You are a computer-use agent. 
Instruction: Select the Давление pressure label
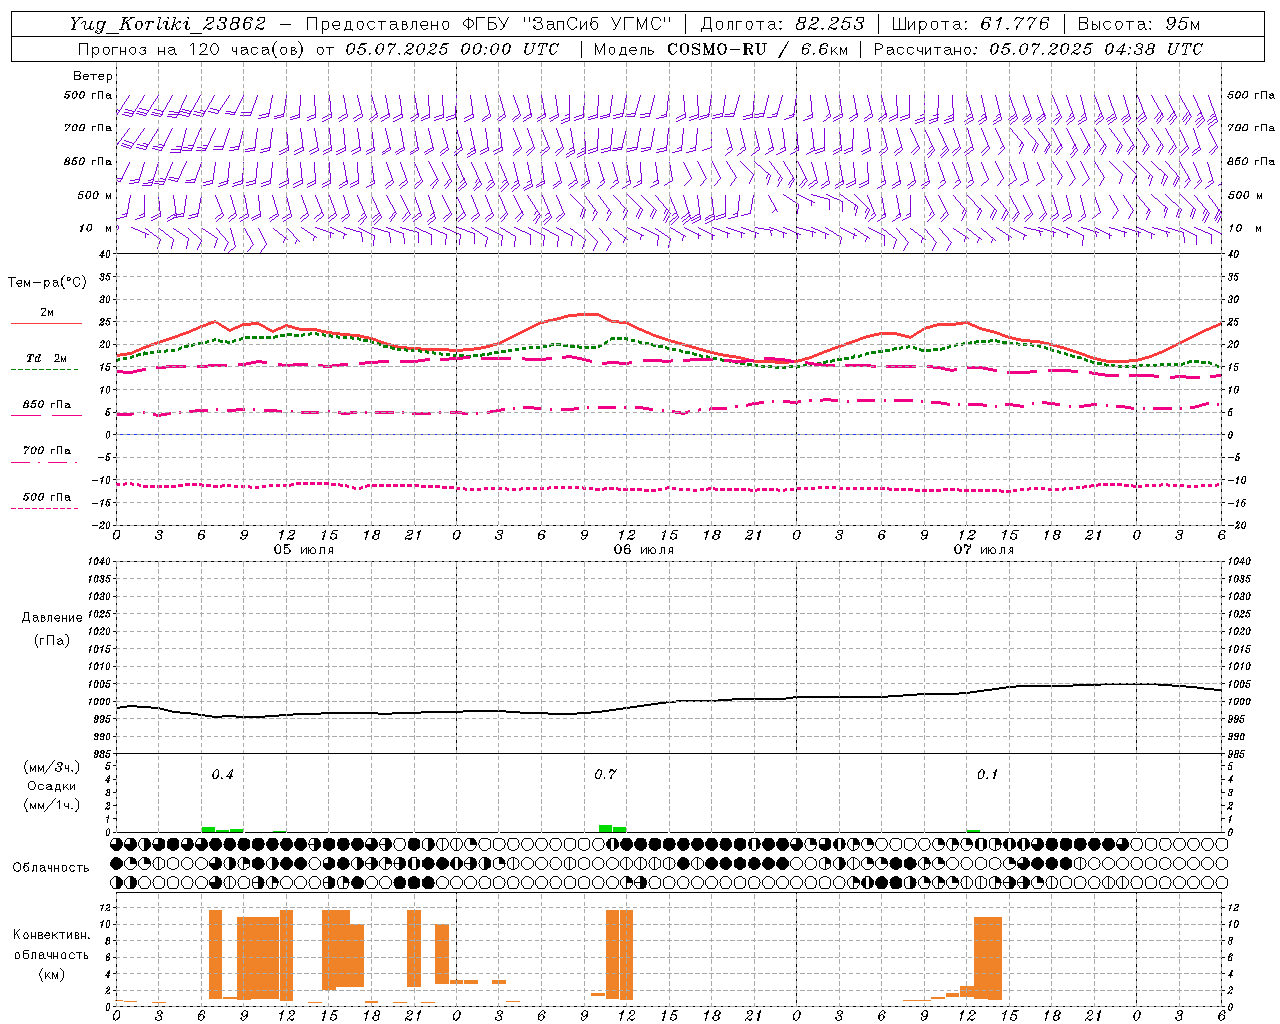(x=51, y=618)
